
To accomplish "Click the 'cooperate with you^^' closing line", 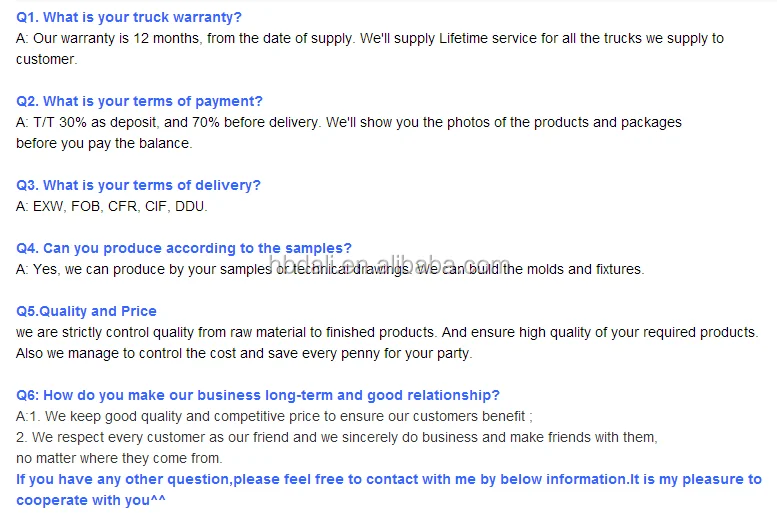I will (91, 501).
